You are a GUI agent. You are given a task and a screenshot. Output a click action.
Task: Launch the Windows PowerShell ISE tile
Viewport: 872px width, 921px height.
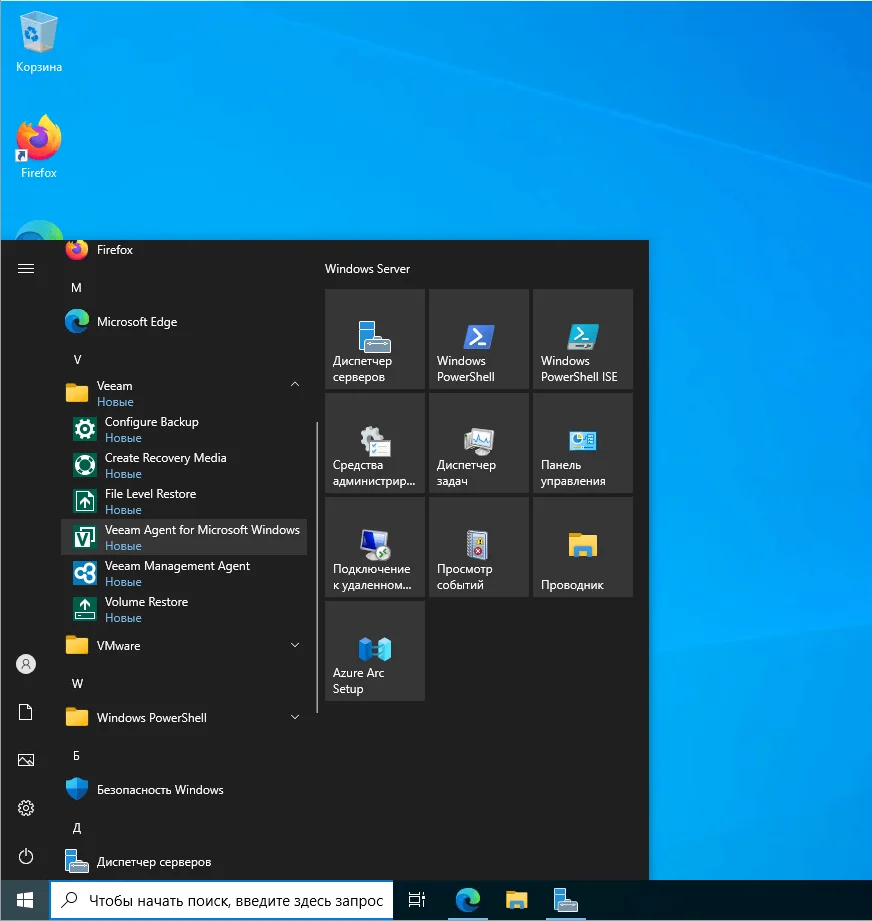[x=583, y=339]
